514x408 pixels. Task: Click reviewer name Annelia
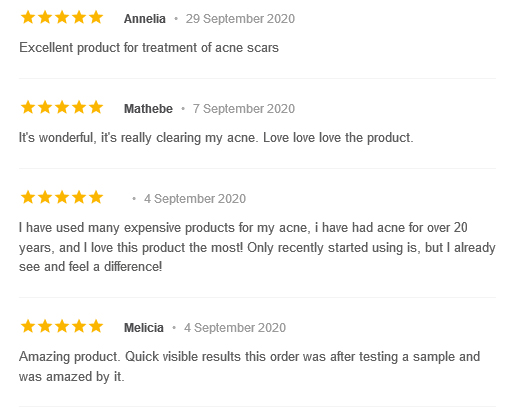click(145, 19)
